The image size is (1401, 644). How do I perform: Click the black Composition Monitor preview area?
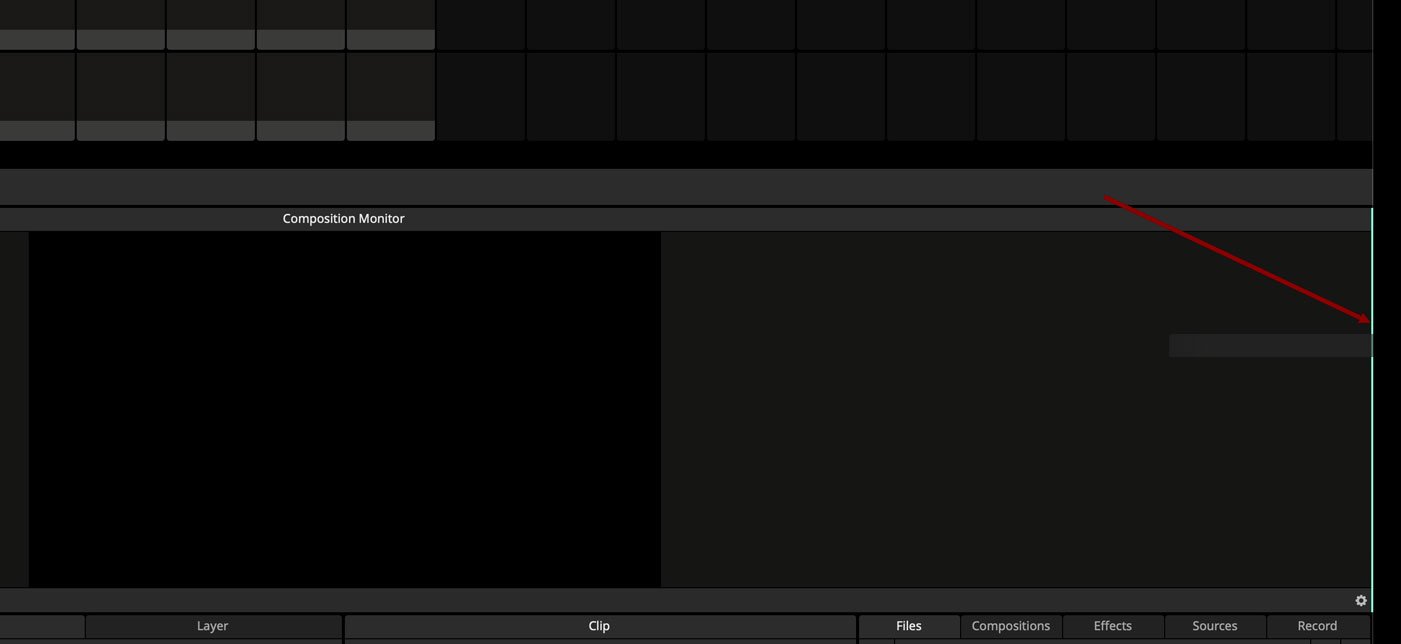point(344,409)
